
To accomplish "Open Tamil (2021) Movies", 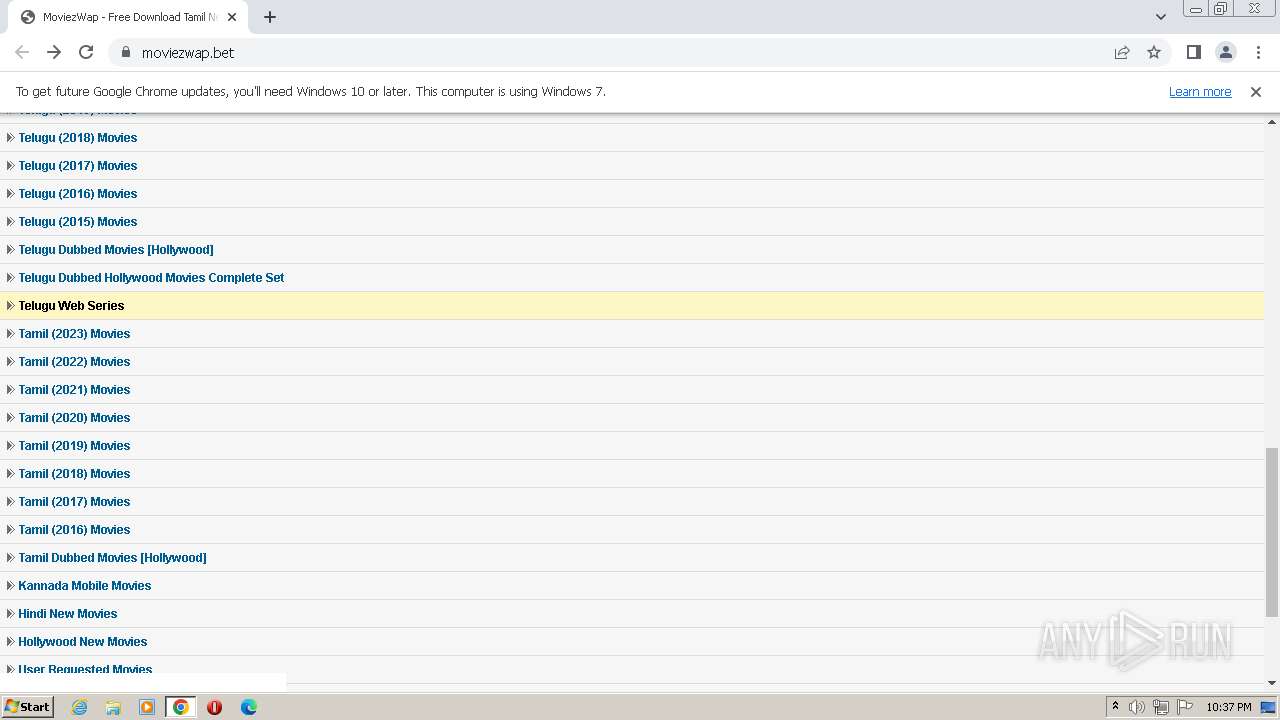I will (x=74, y=390).
